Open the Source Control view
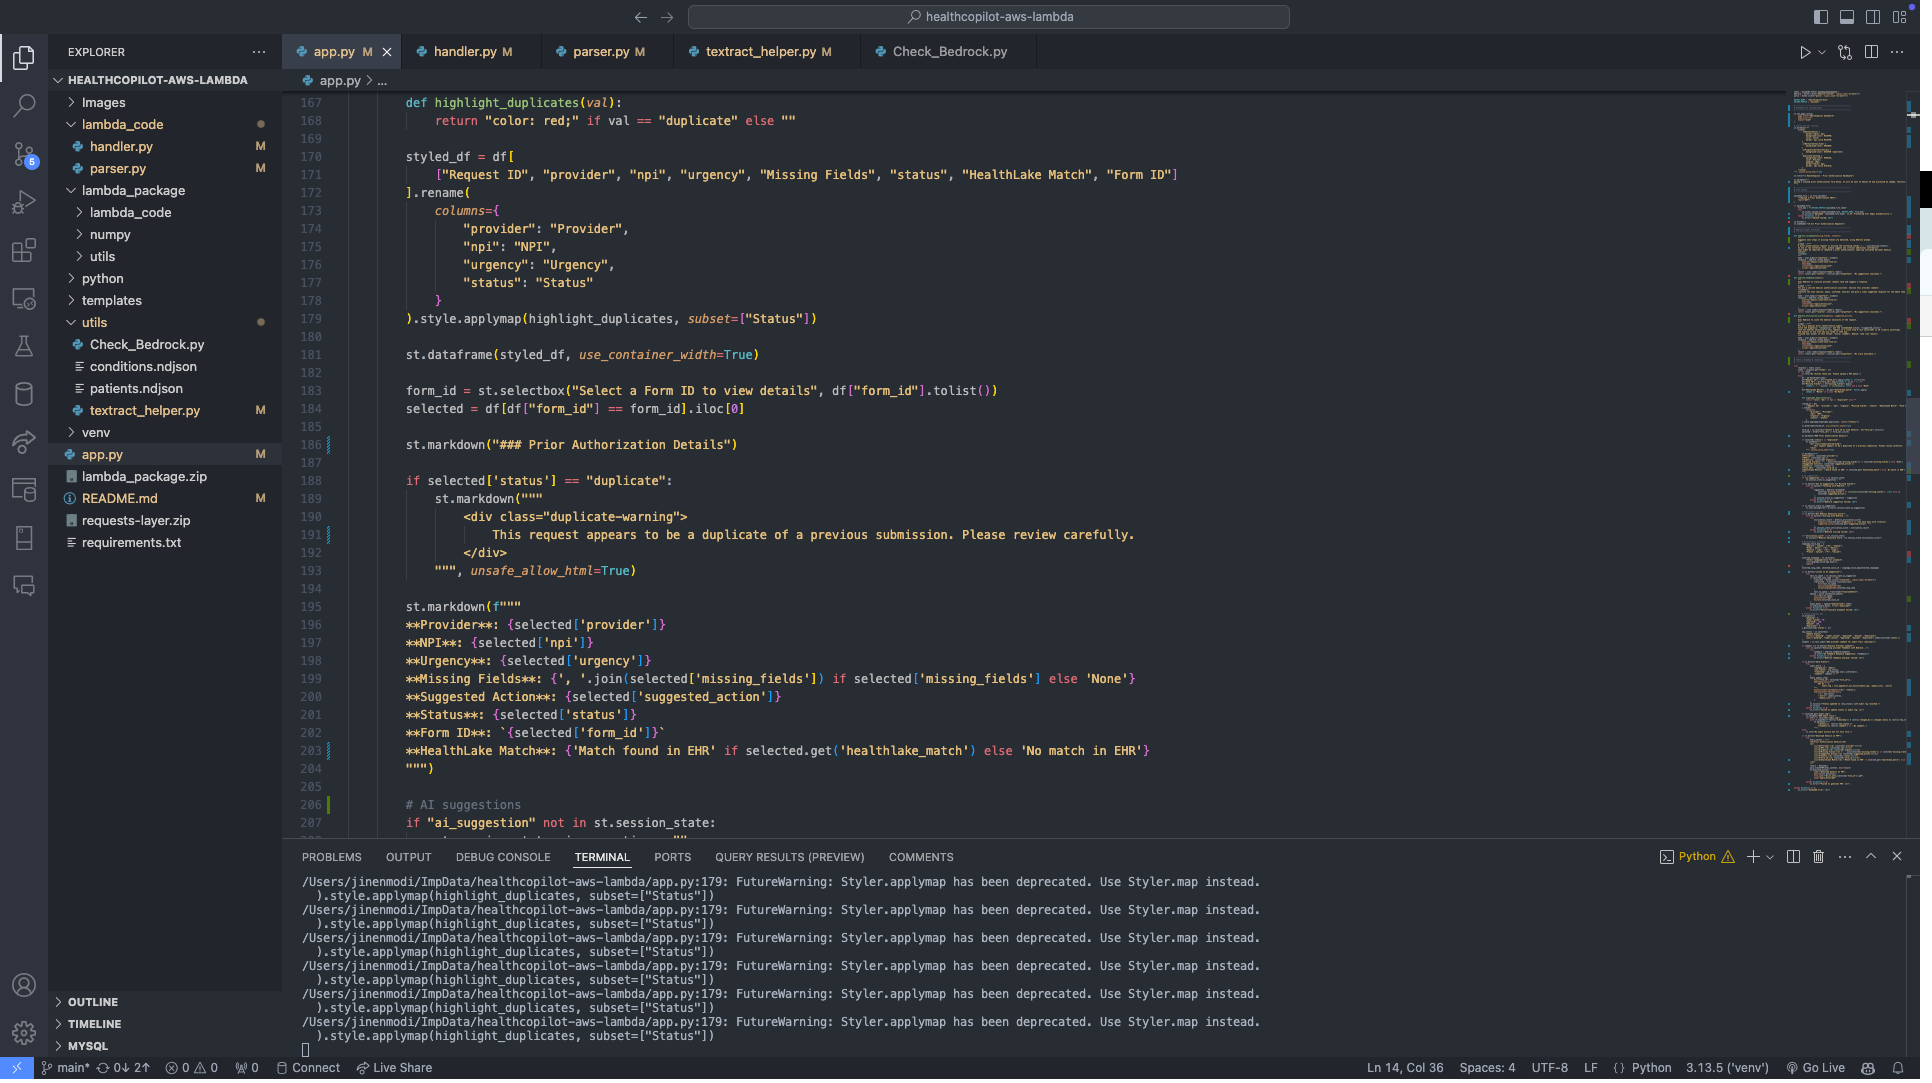The height and width of the screenshot is (1083, 1932). pos(24,154)
